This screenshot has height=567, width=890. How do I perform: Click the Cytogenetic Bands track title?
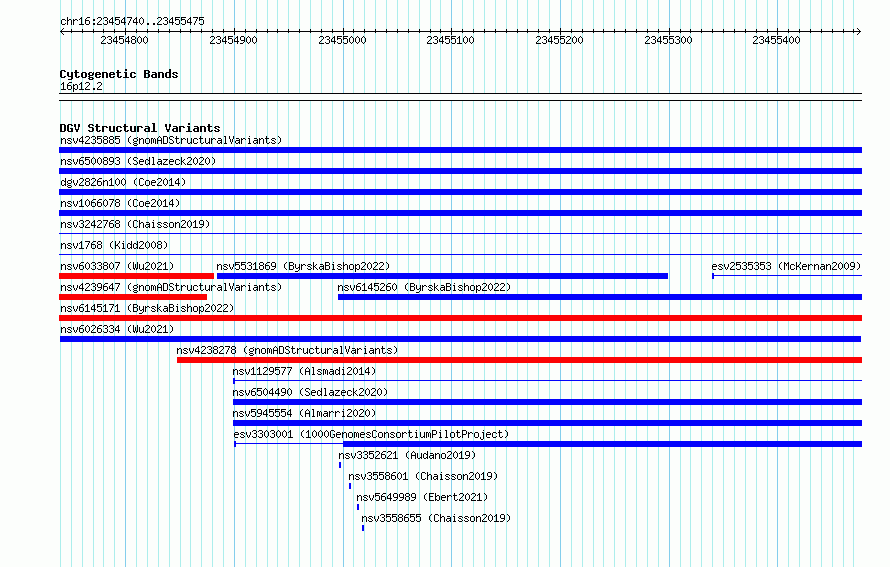(119, 74)
